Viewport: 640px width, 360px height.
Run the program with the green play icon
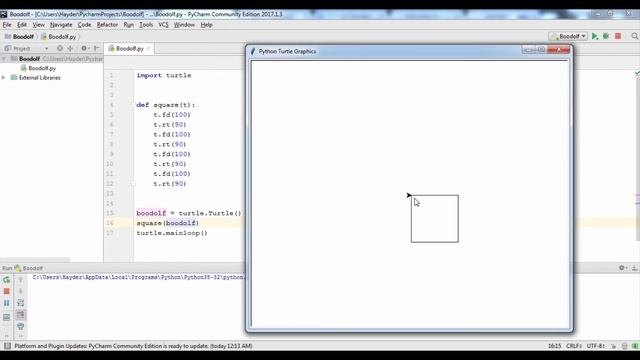595,36
